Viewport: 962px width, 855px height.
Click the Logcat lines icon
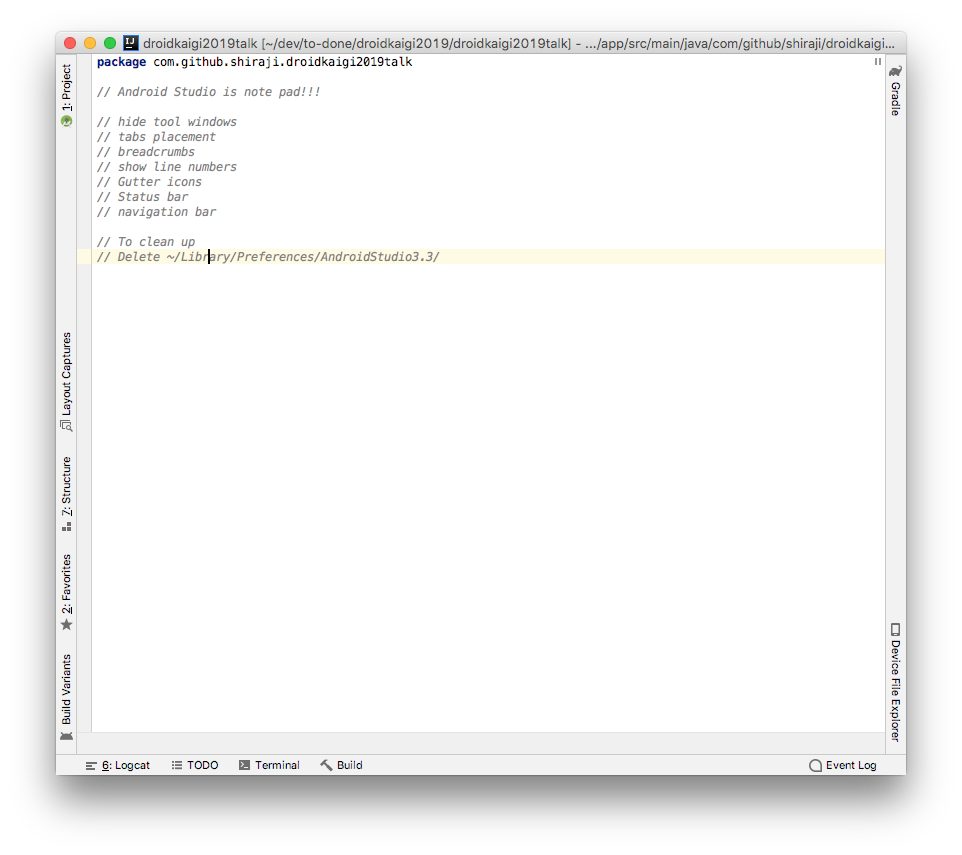click(91, 765)
